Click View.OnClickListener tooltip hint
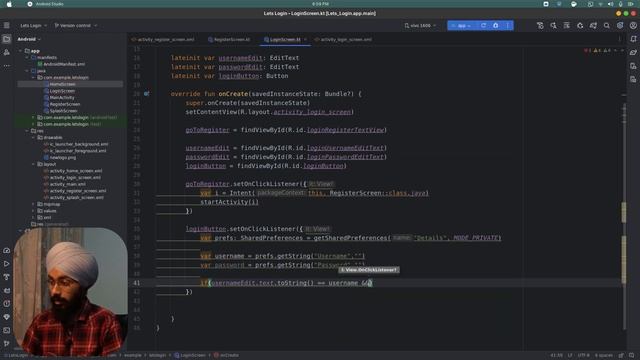This screenshot has height=360, width=640. tap(369, 270)
